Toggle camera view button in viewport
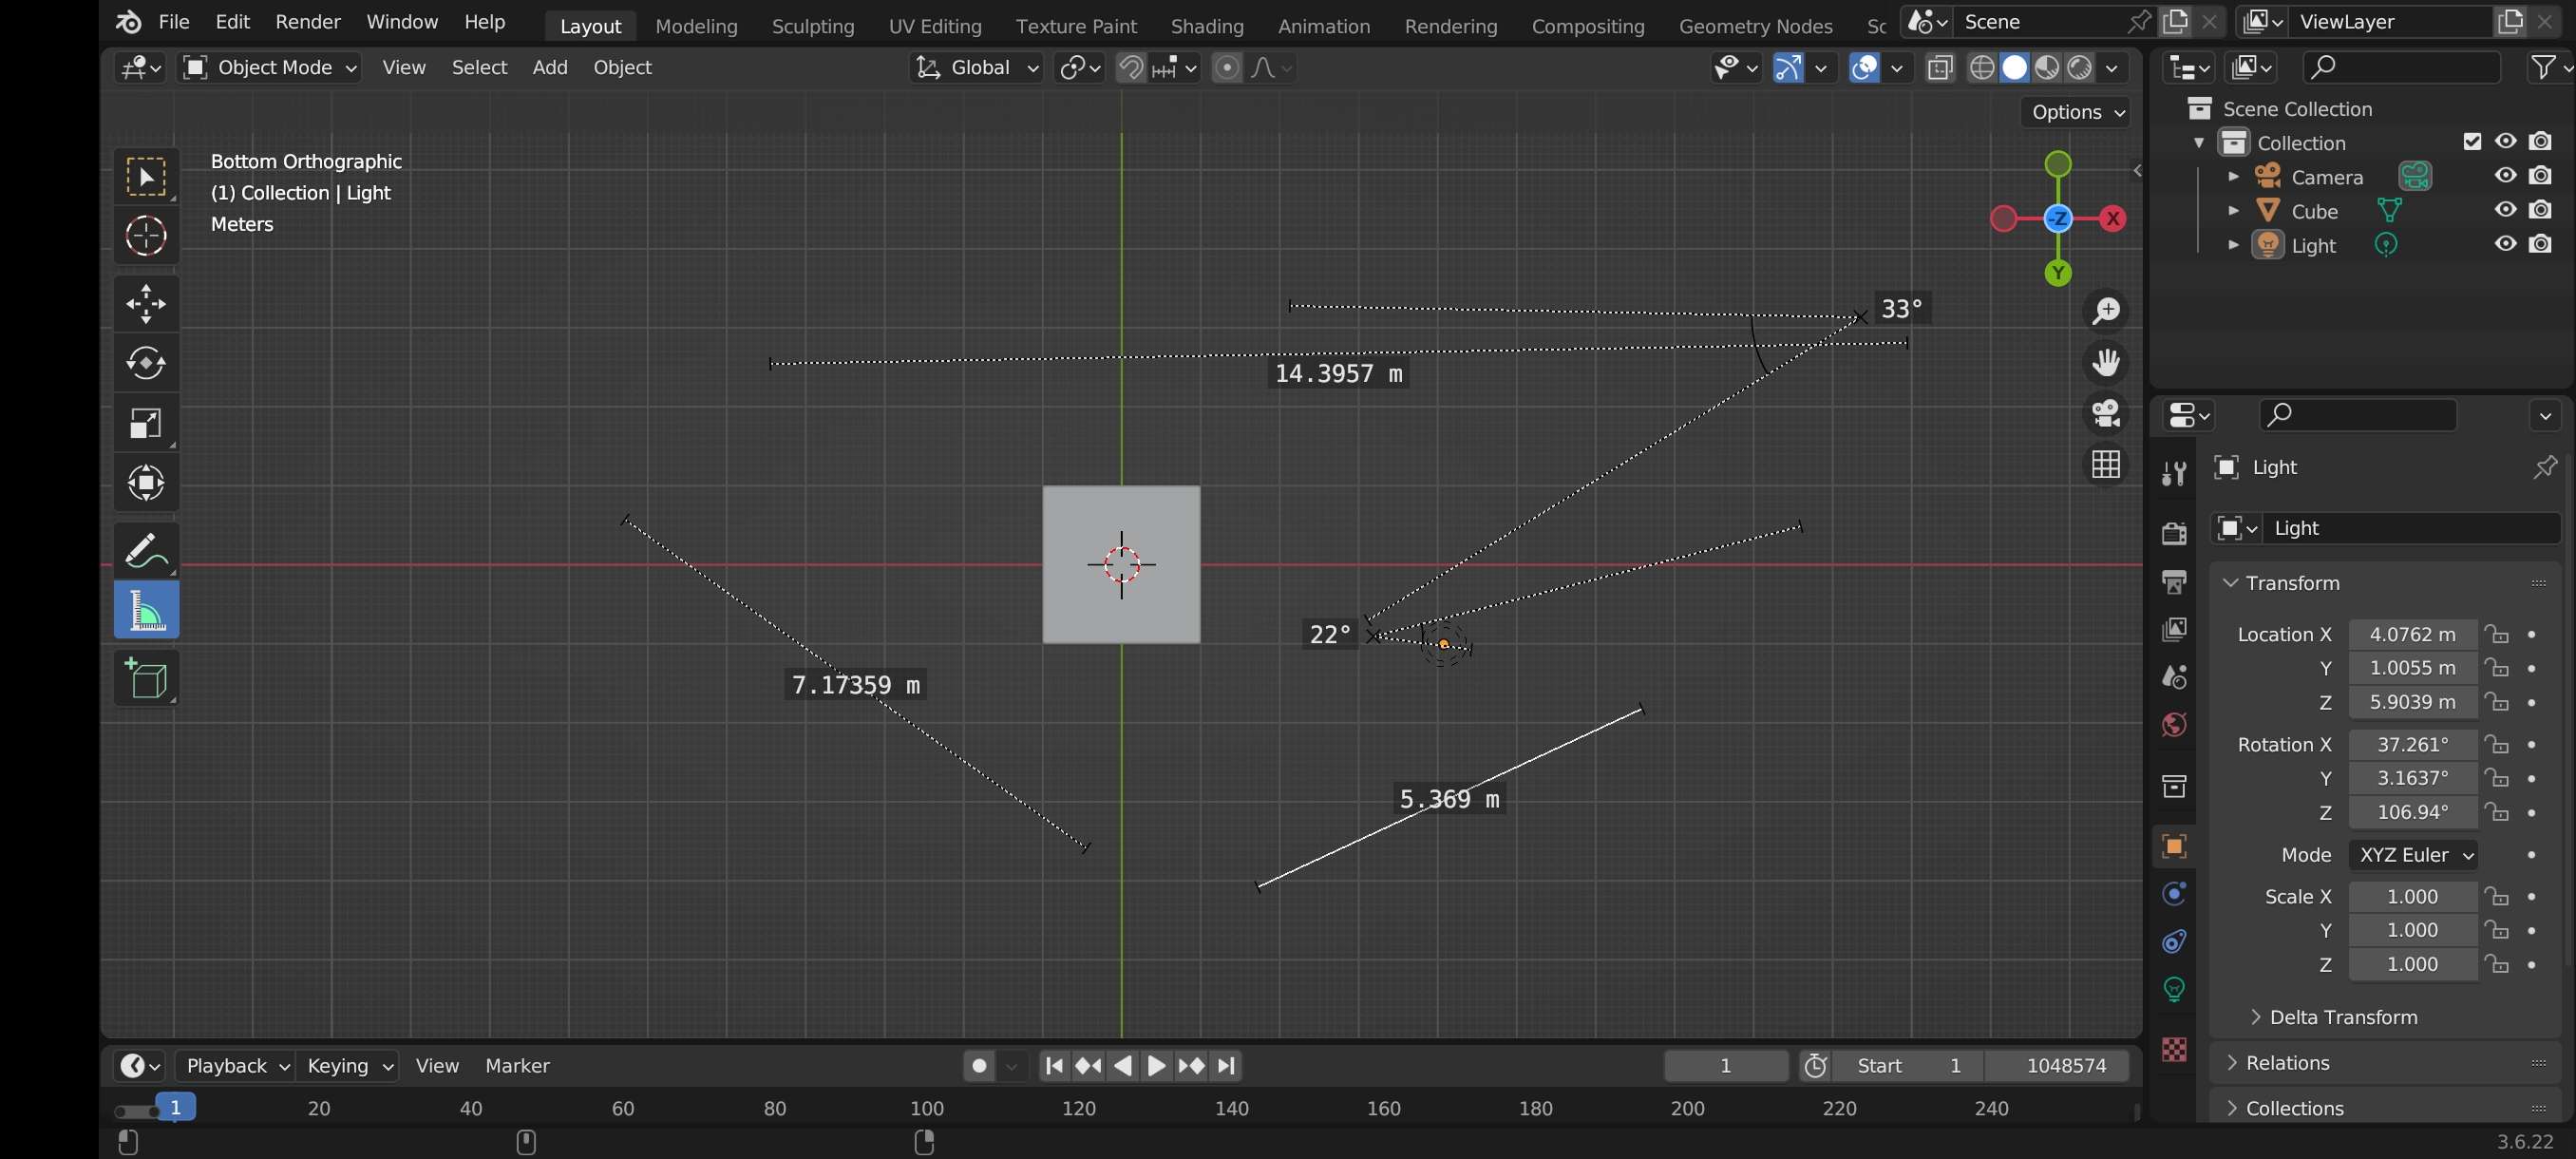This screenshot has width=2576, height=1159. point(2106,413)
